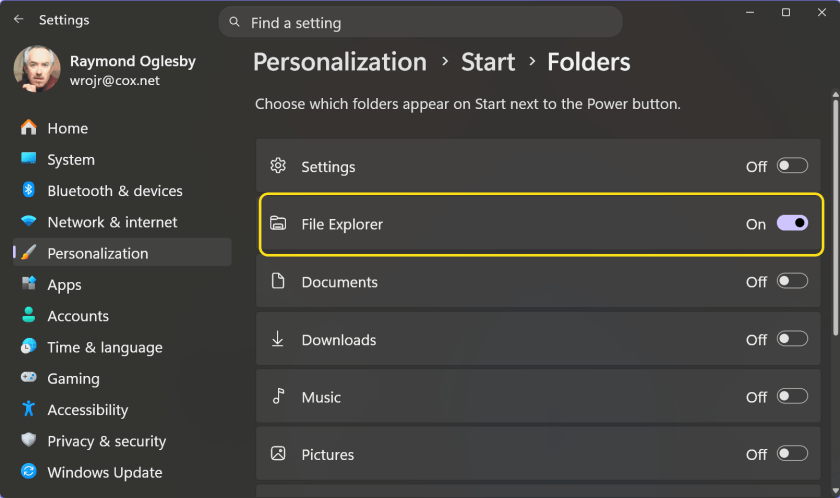
Task: Open Accessibility settings
Action: coord(122,410)
